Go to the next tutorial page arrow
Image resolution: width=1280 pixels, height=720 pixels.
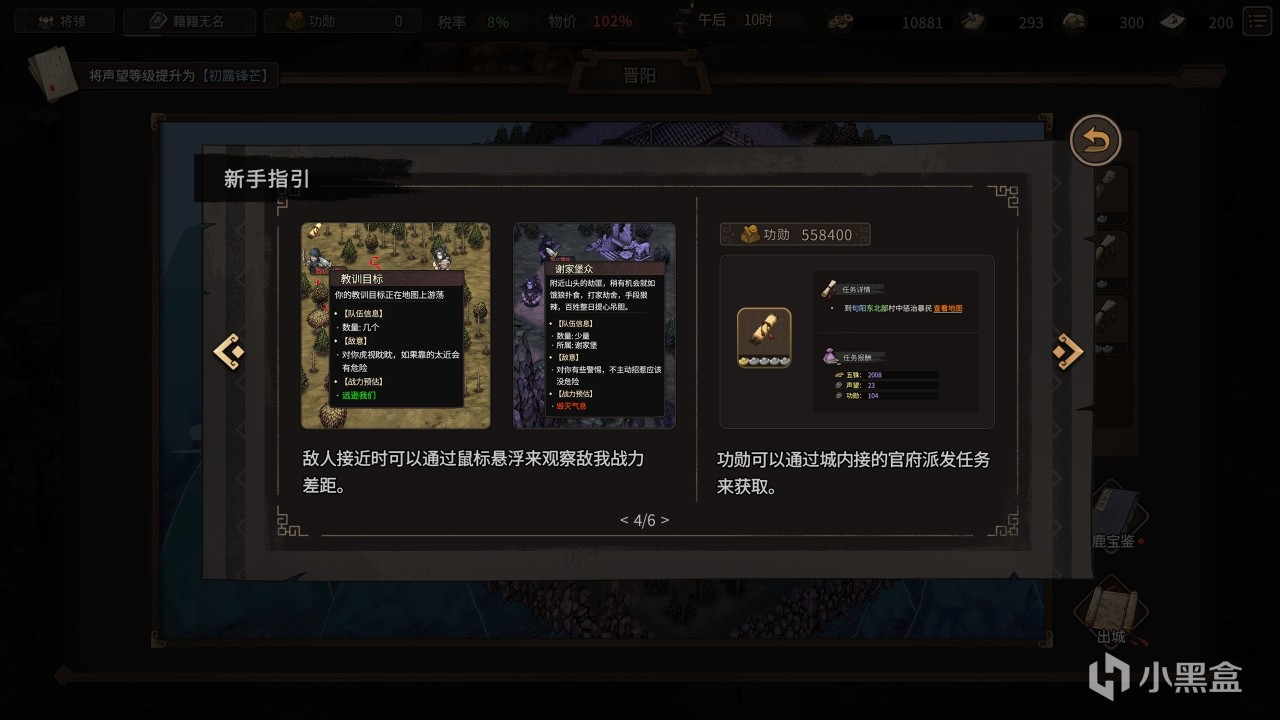pos(1068,351)
